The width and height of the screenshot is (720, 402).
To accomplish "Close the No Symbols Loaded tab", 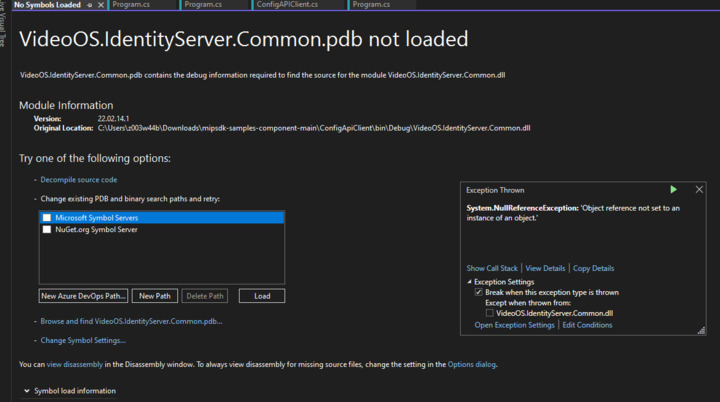I will (100, 5).
